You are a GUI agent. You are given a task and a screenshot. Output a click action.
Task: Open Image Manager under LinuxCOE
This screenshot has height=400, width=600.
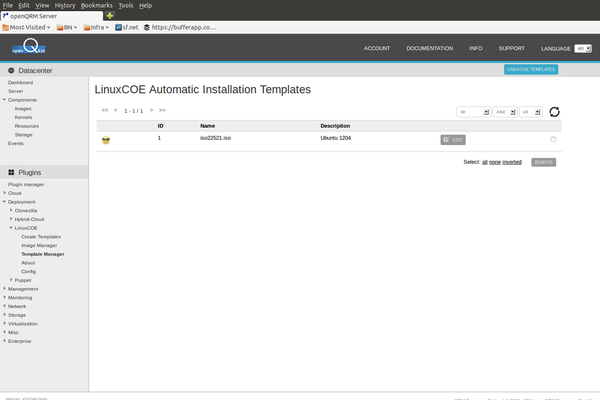click(x=39, y=245)
